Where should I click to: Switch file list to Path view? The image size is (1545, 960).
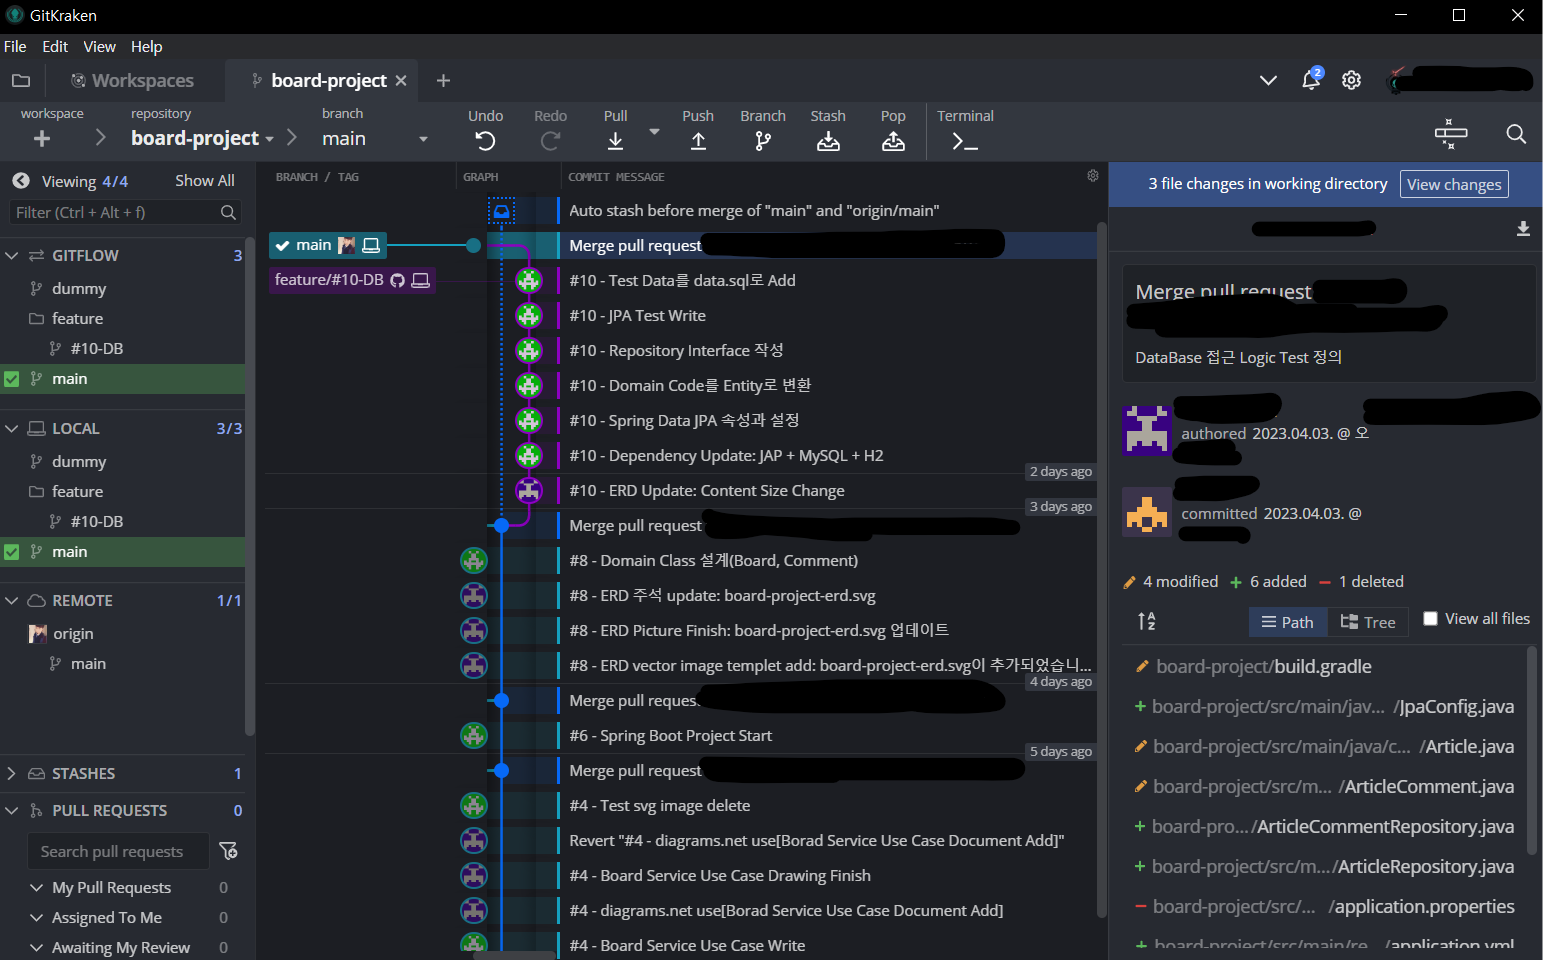point(1288,622)
